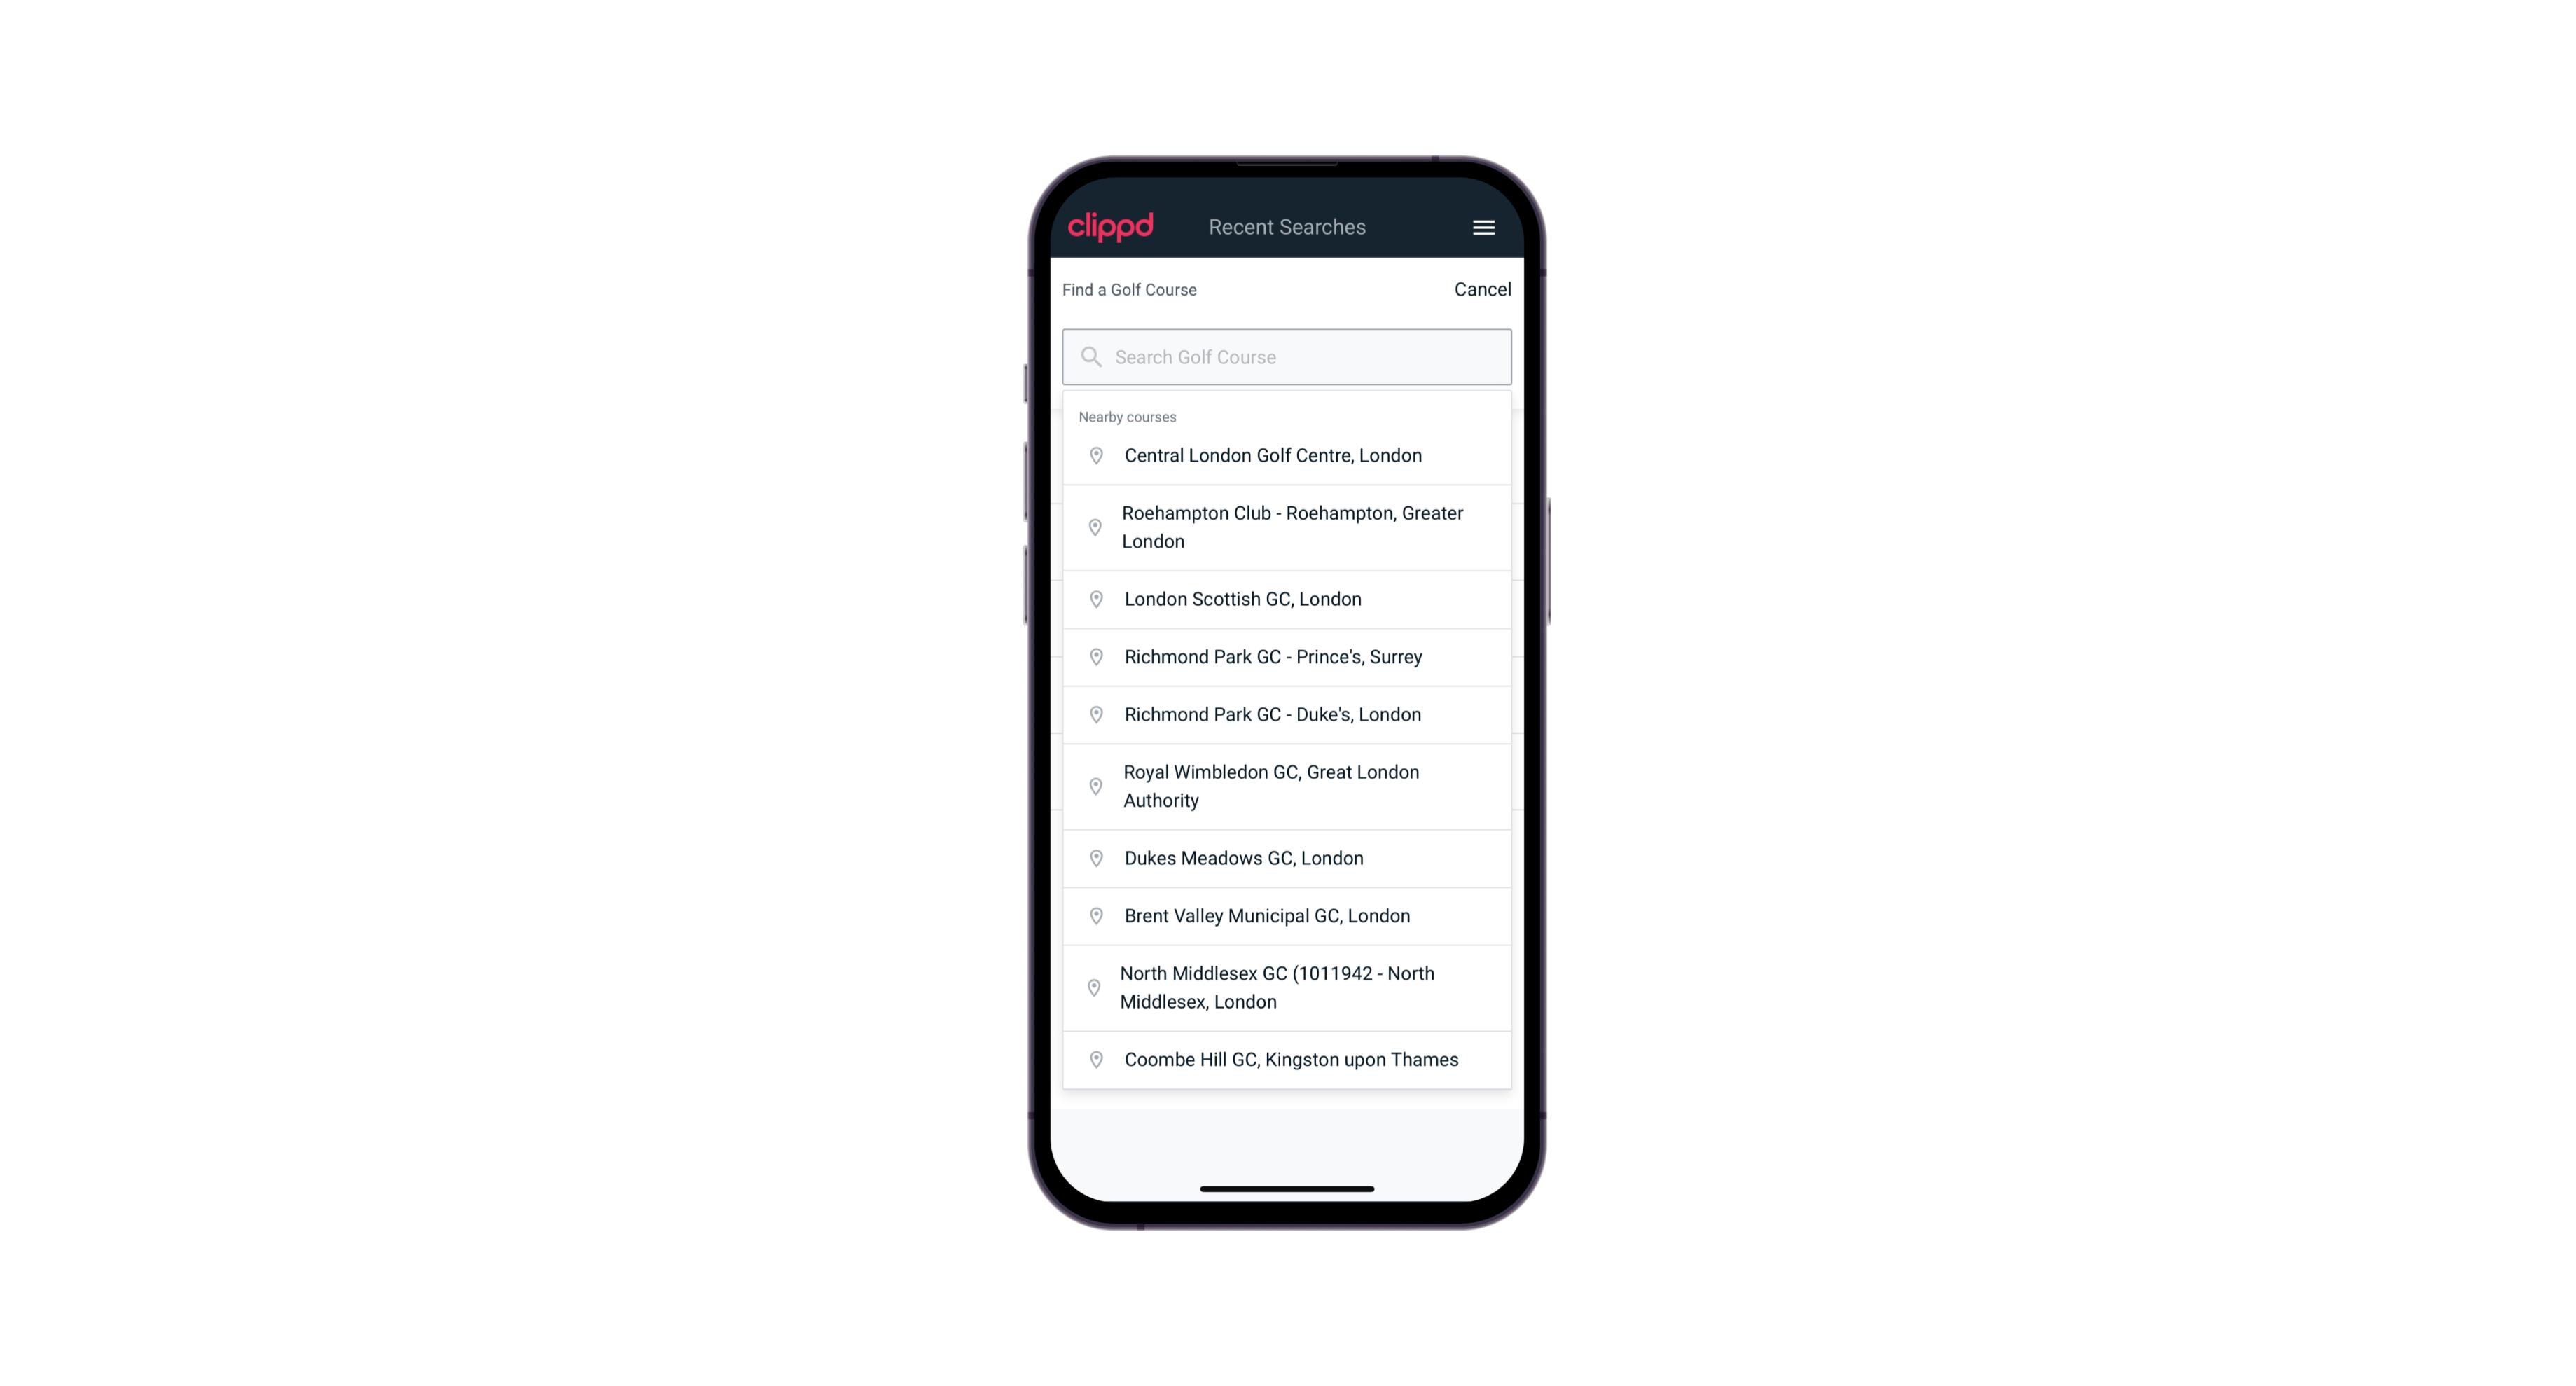Tap the hamburger menu icon
Viewport: 2576px width, 1386px height.
(x=1483, y=227)
